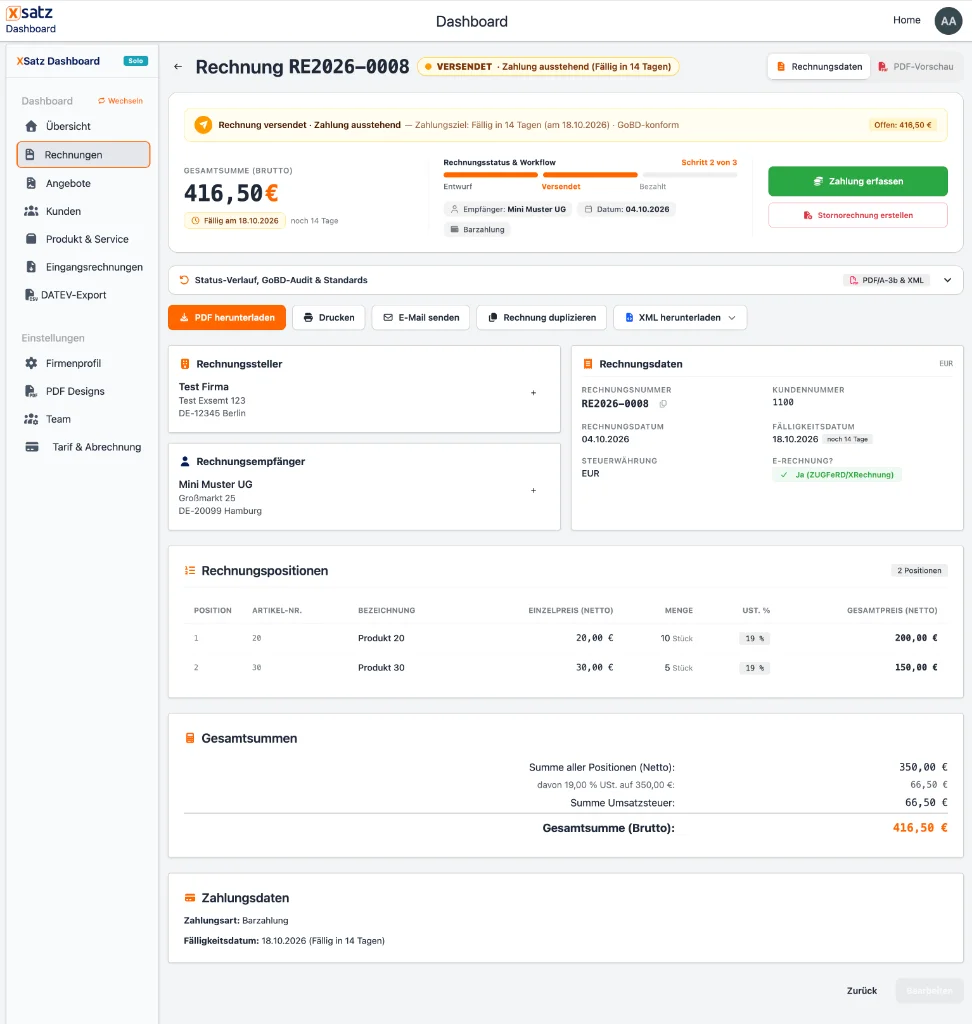Screen dimensions: 972x1024
Task: Expand the Status-Verlauf section chevron
Action: coord(947,280)
